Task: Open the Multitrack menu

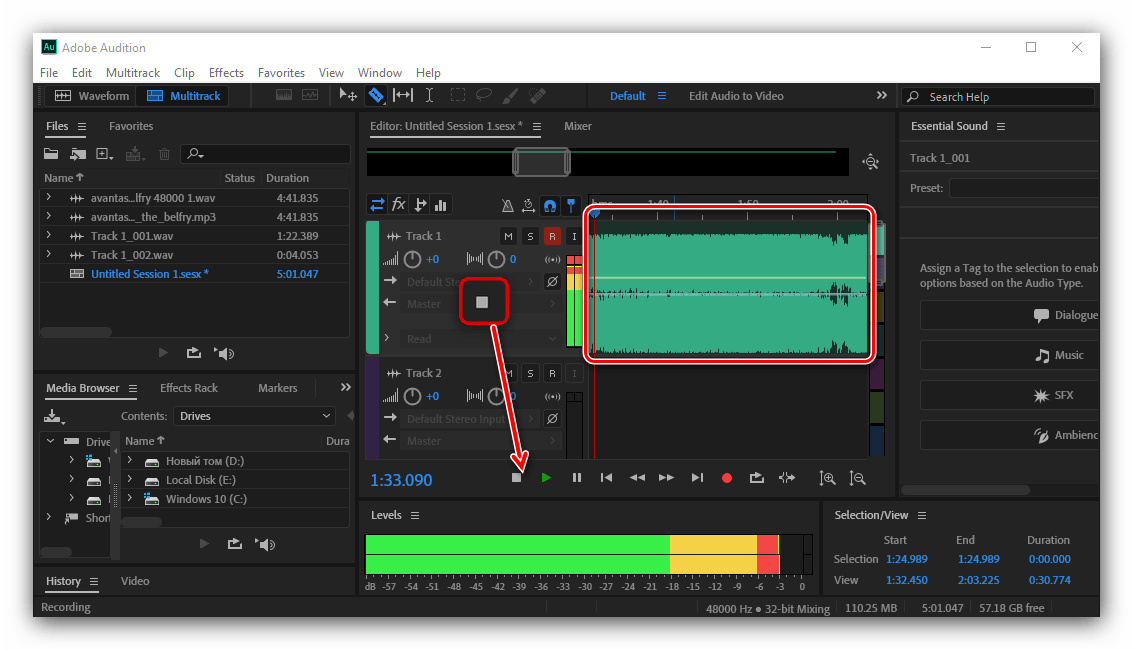Action: (x=133, y=73)
